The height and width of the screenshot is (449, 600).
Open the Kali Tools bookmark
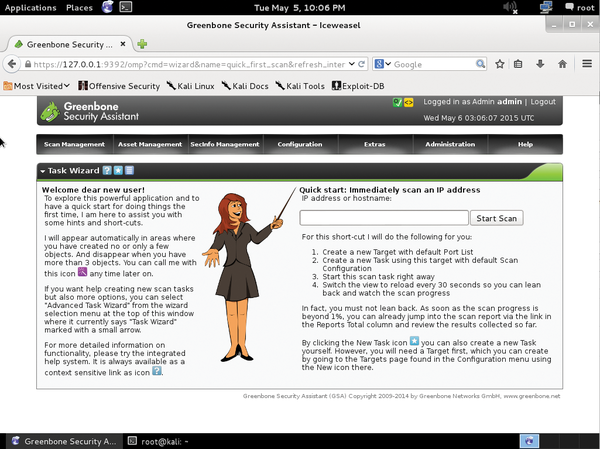click(x=300, y=86)
